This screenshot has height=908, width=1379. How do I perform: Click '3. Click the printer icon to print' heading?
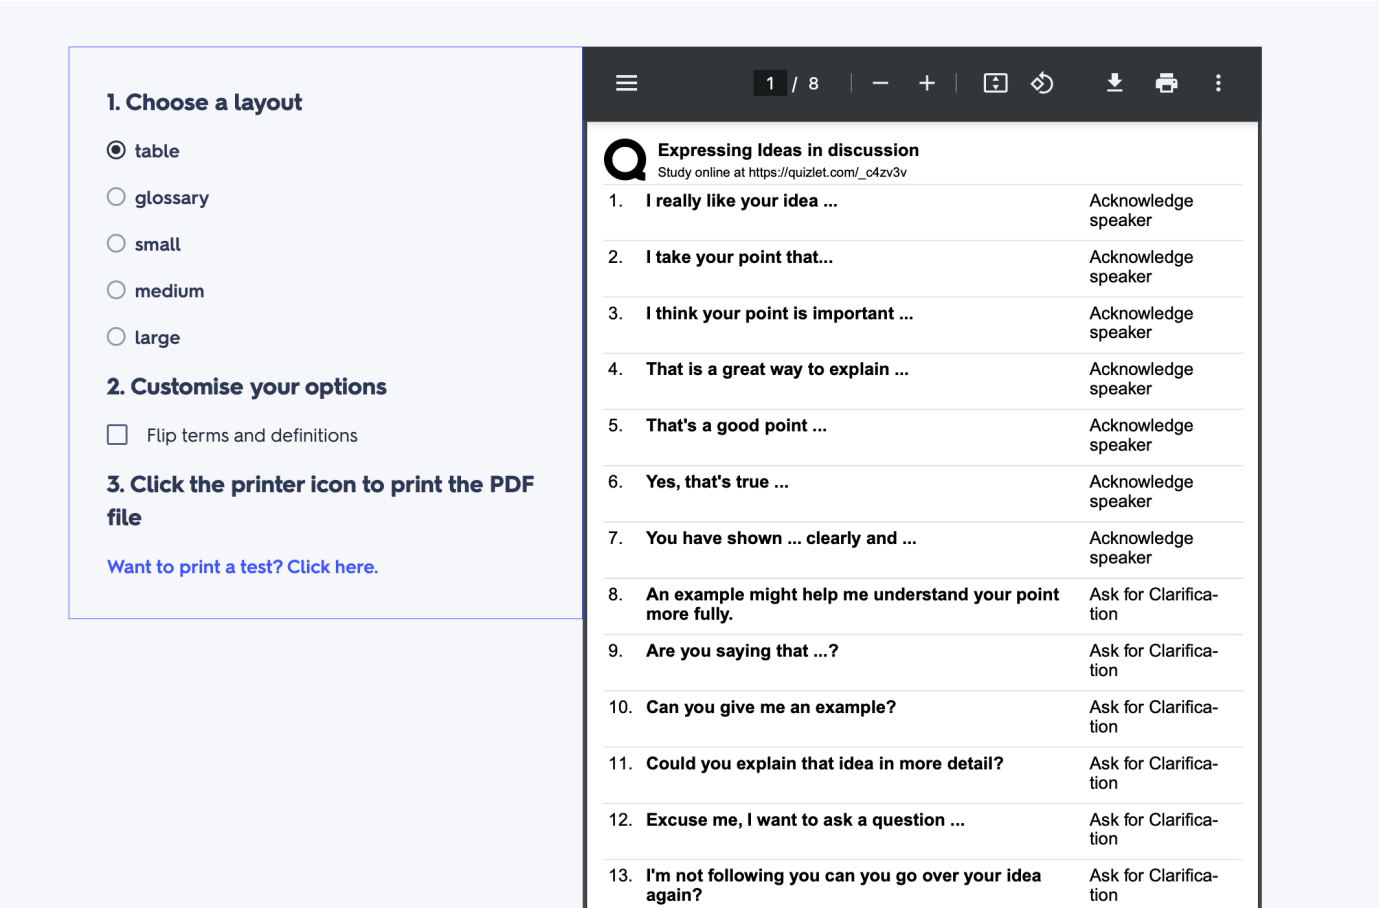[321, 501]
